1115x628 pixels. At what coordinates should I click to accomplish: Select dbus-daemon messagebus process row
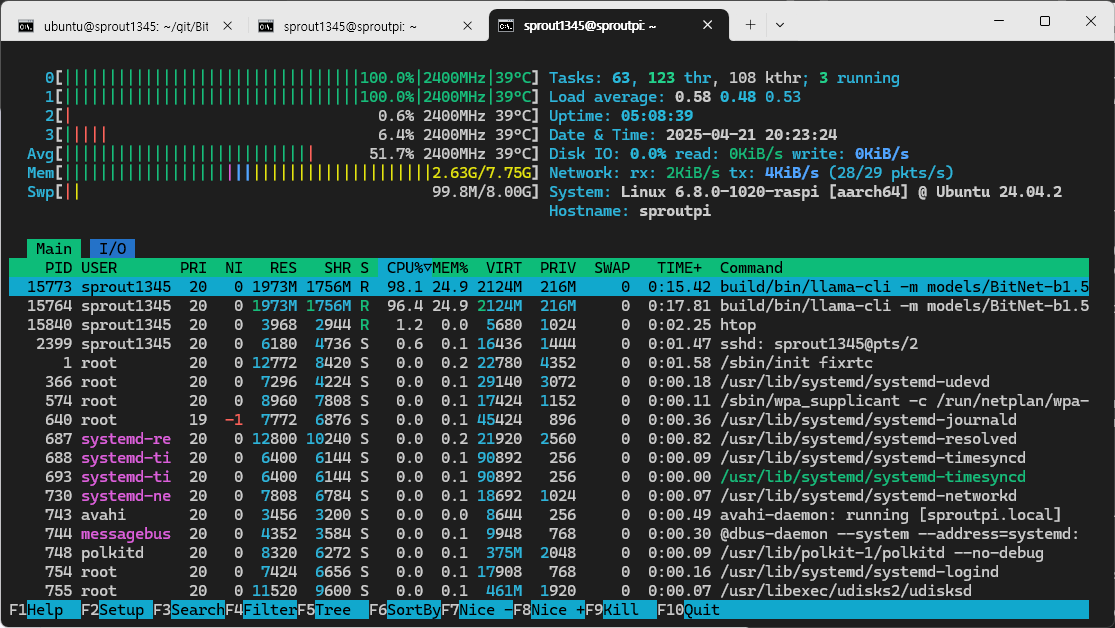[x=549, y=534]
